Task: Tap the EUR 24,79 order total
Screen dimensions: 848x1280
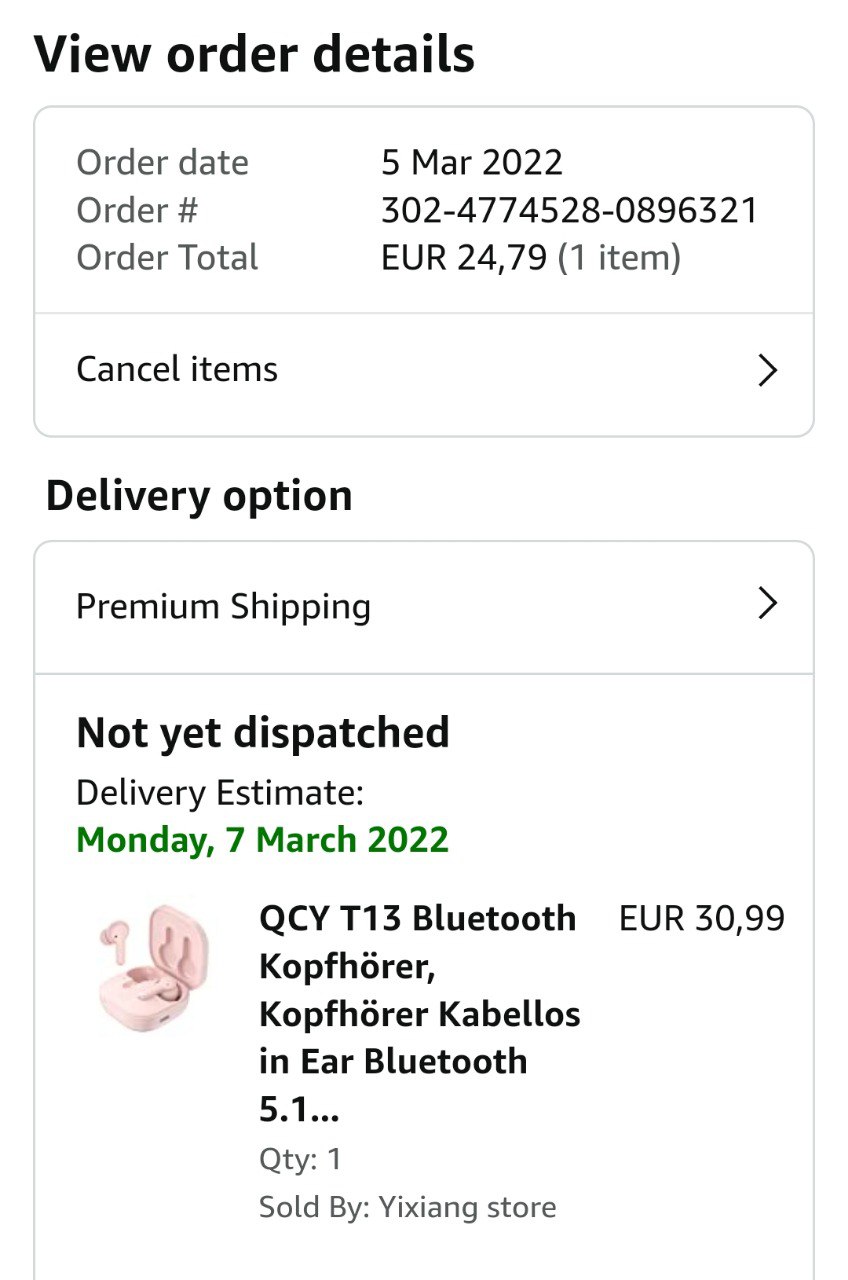Action: (x=464, y=258)
